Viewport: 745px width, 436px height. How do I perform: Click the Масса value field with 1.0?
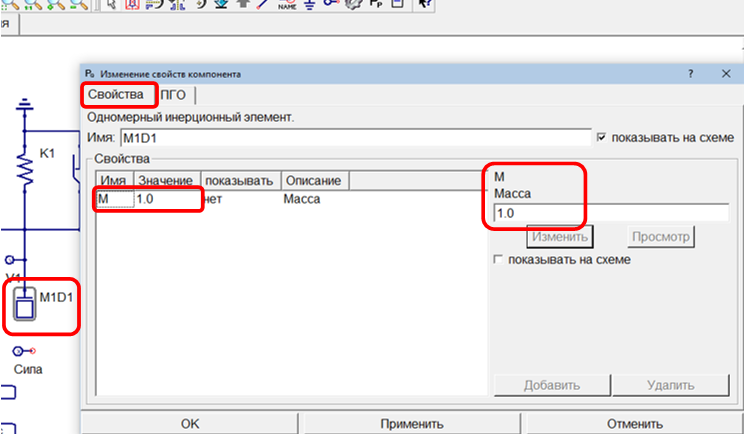pos(610,213)
